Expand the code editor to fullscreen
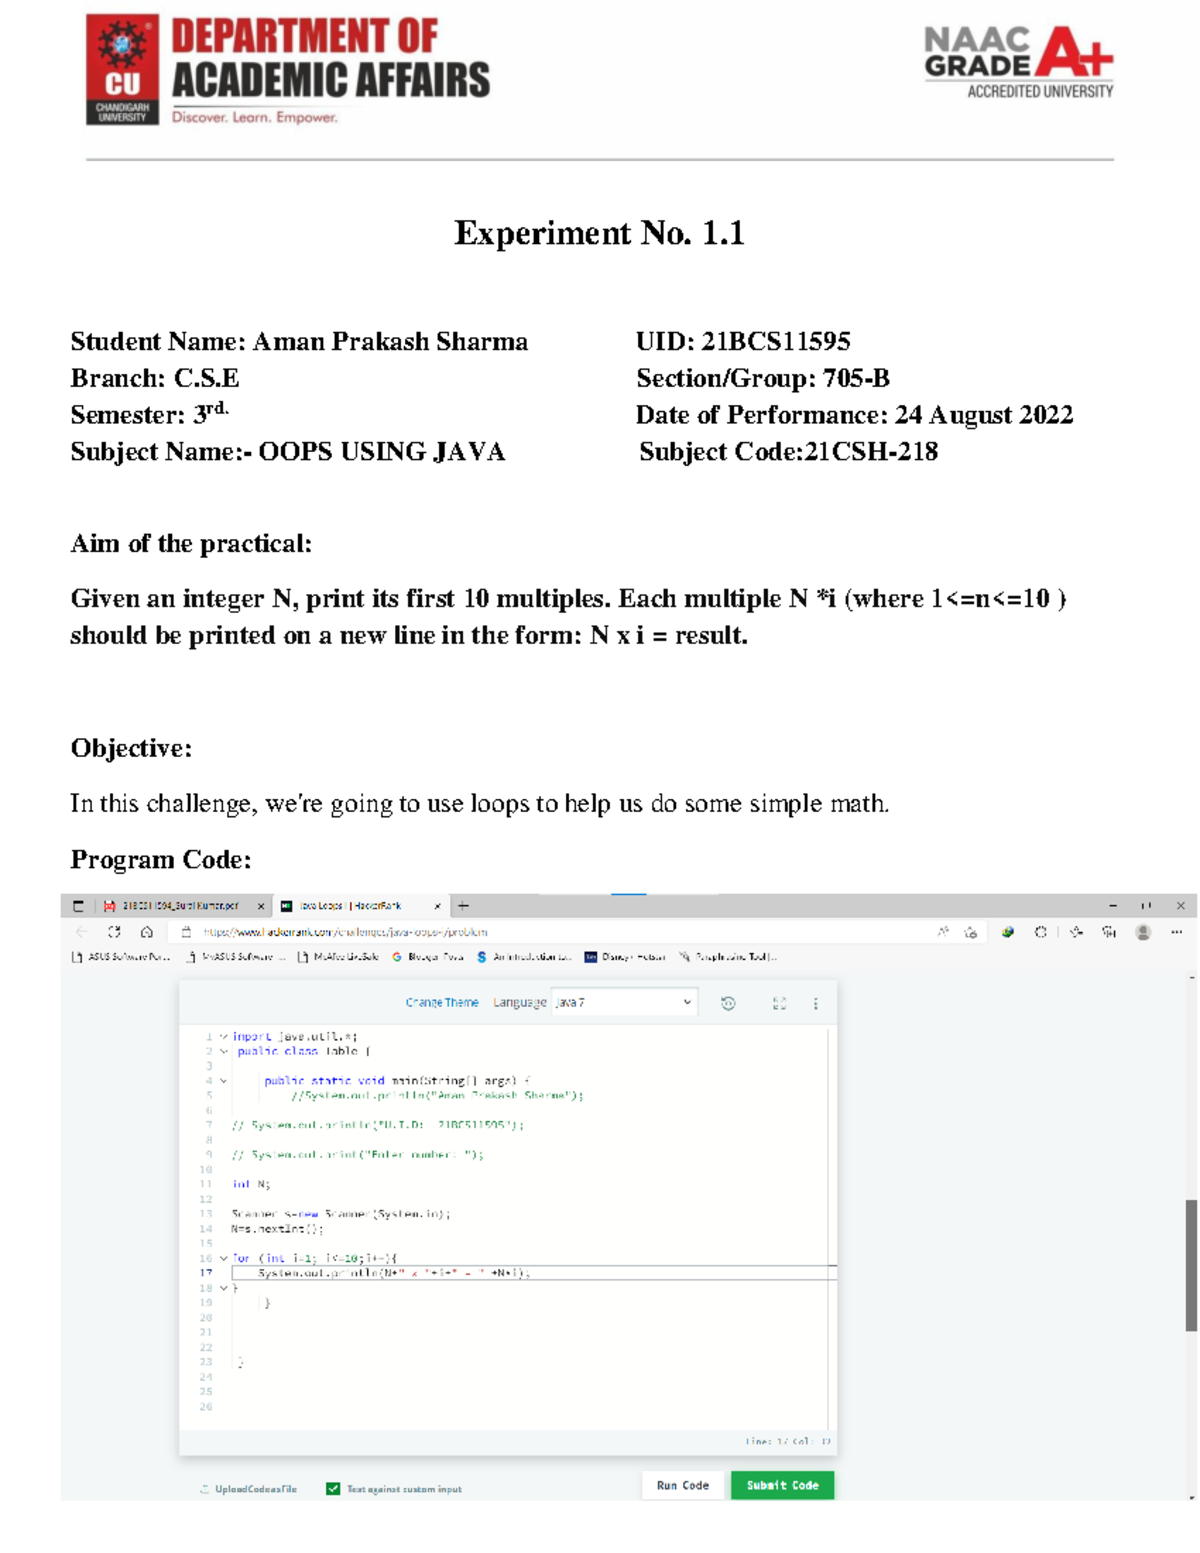Viewport: 1200px width, 1553px height. 781,1003
